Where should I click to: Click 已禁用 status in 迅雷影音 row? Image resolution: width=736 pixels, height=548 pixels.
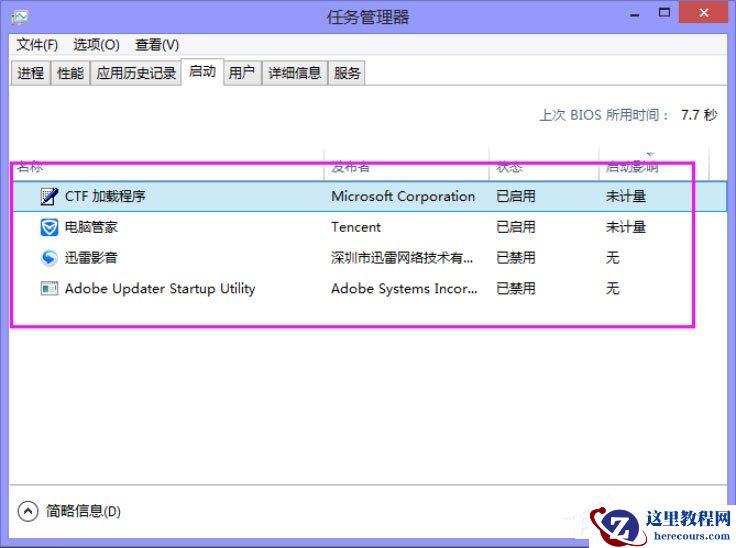516,258
